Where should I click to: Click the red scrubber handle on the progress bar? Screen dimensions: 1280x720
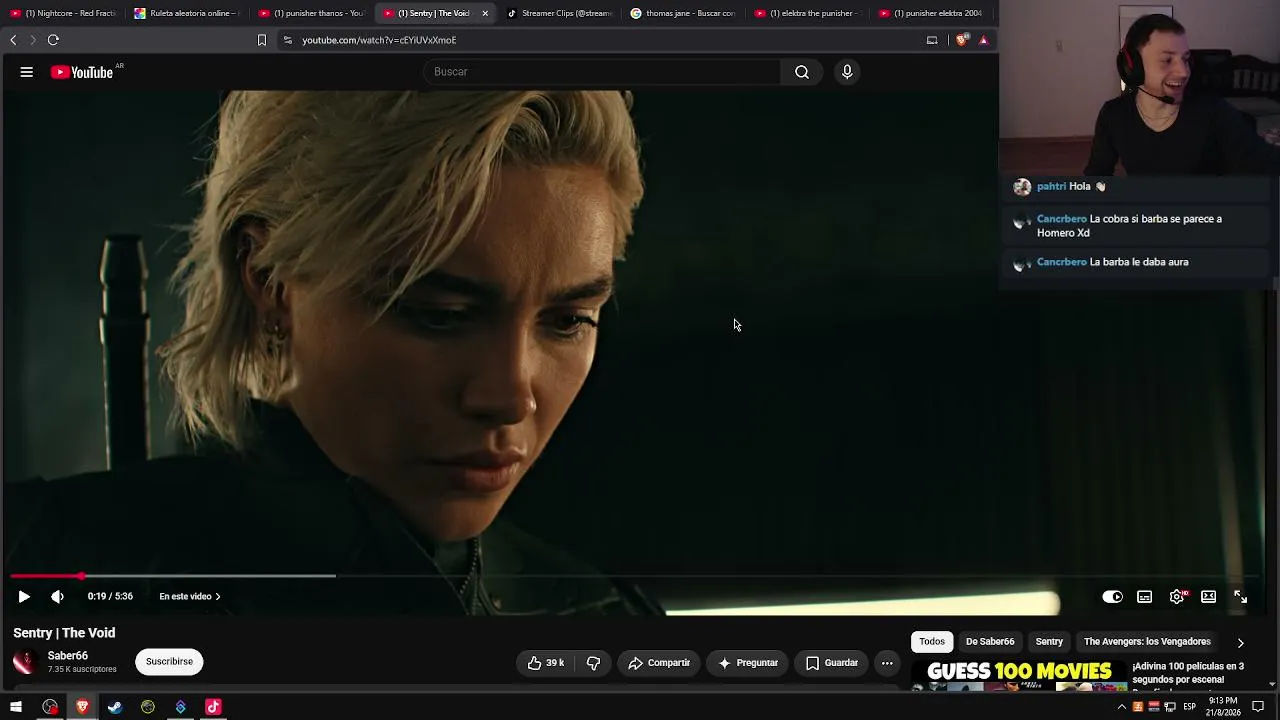click(81, 576)
